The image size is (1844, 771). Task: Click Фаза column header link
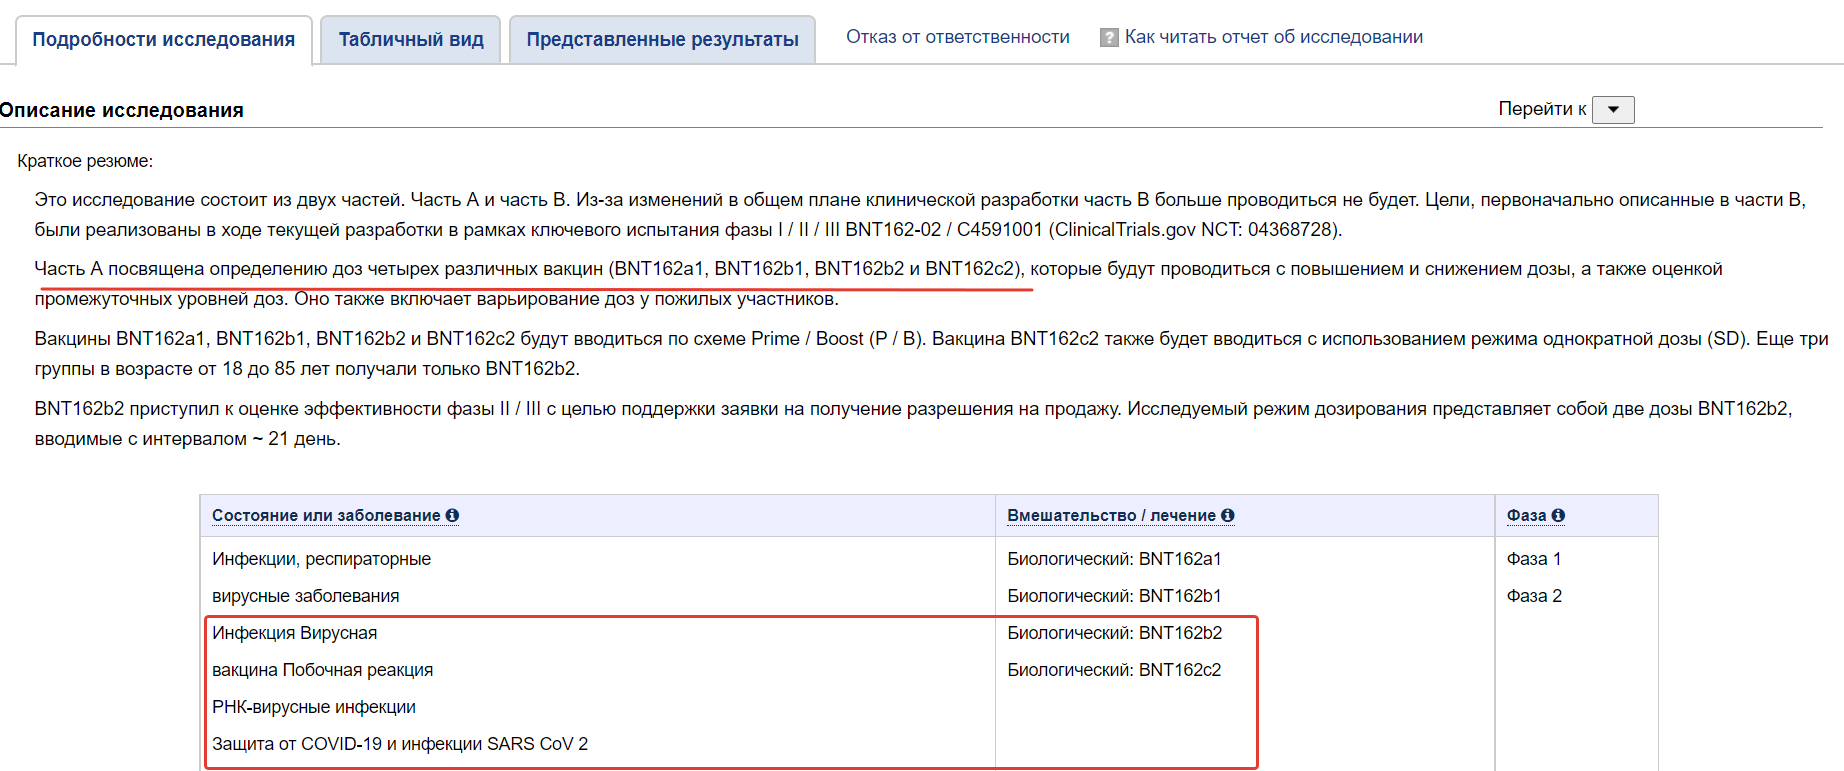(1527, 515)
